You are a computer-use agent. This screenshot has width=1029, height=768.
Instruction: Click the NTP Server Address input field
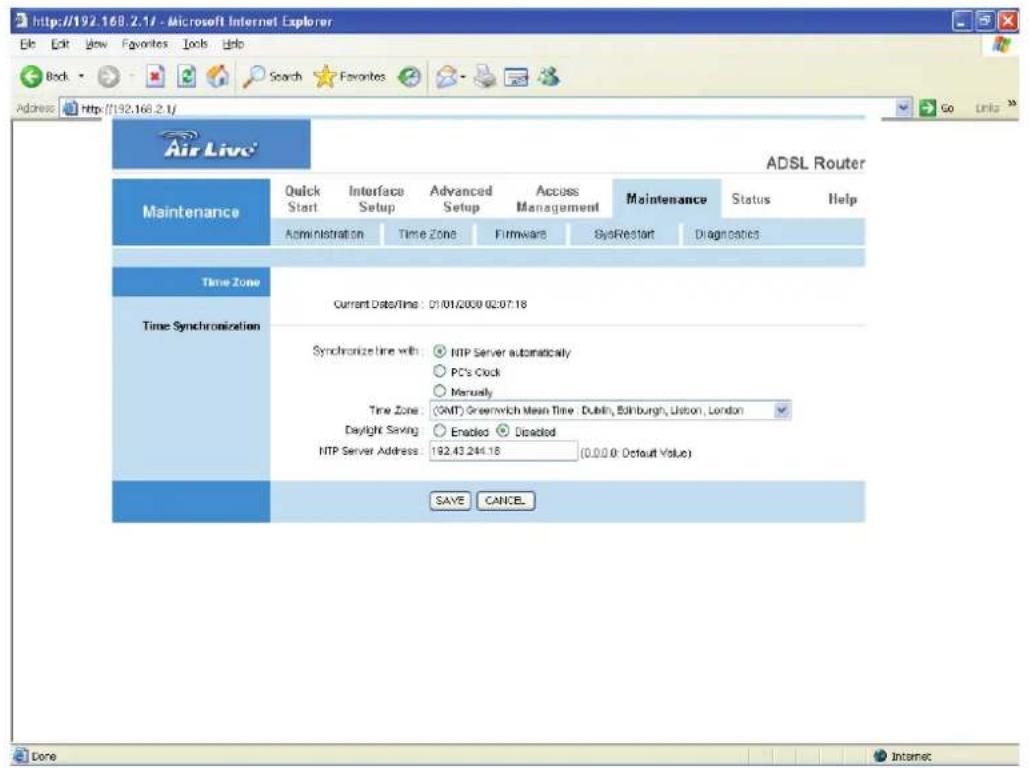(503, 451)
